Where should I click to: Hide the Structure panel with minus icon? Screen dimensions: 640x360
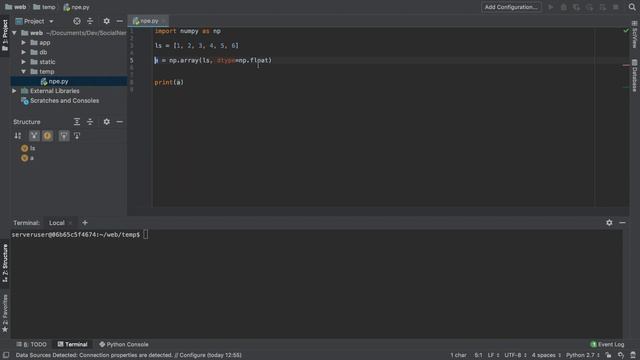119,122
